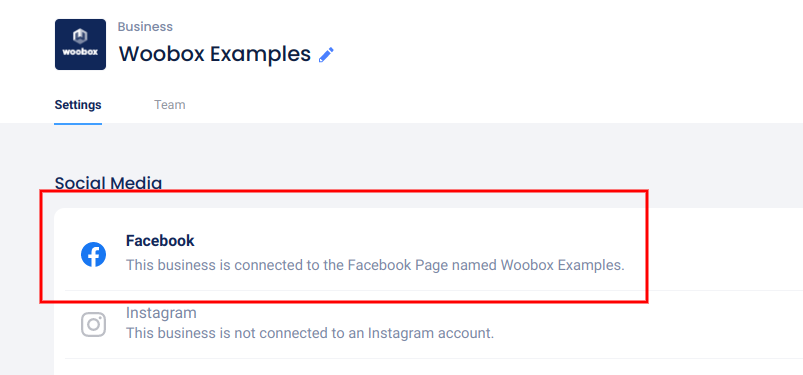Open the Instagram connection row title
Viewport: 803px width, 375px height.
click(161, 312)
